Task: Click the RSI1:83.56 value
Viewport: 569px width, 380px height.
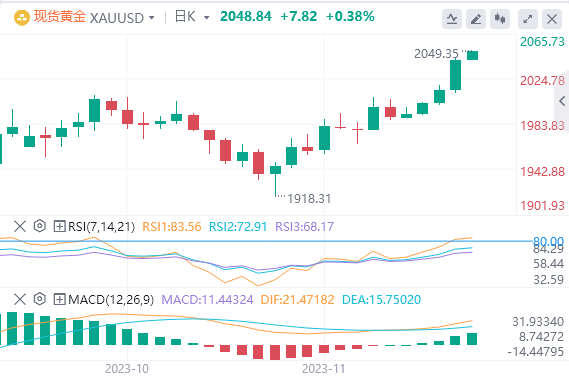Action: 172,227
